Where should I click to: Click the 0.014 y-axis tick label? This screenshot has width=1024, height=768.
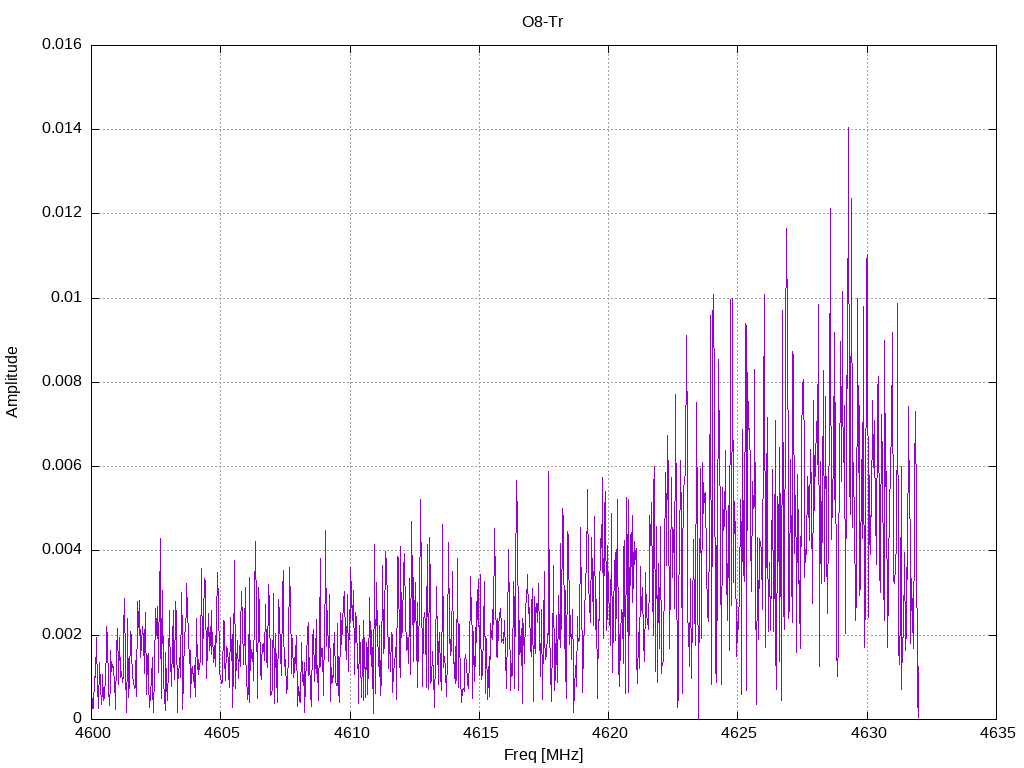point(62,129)
